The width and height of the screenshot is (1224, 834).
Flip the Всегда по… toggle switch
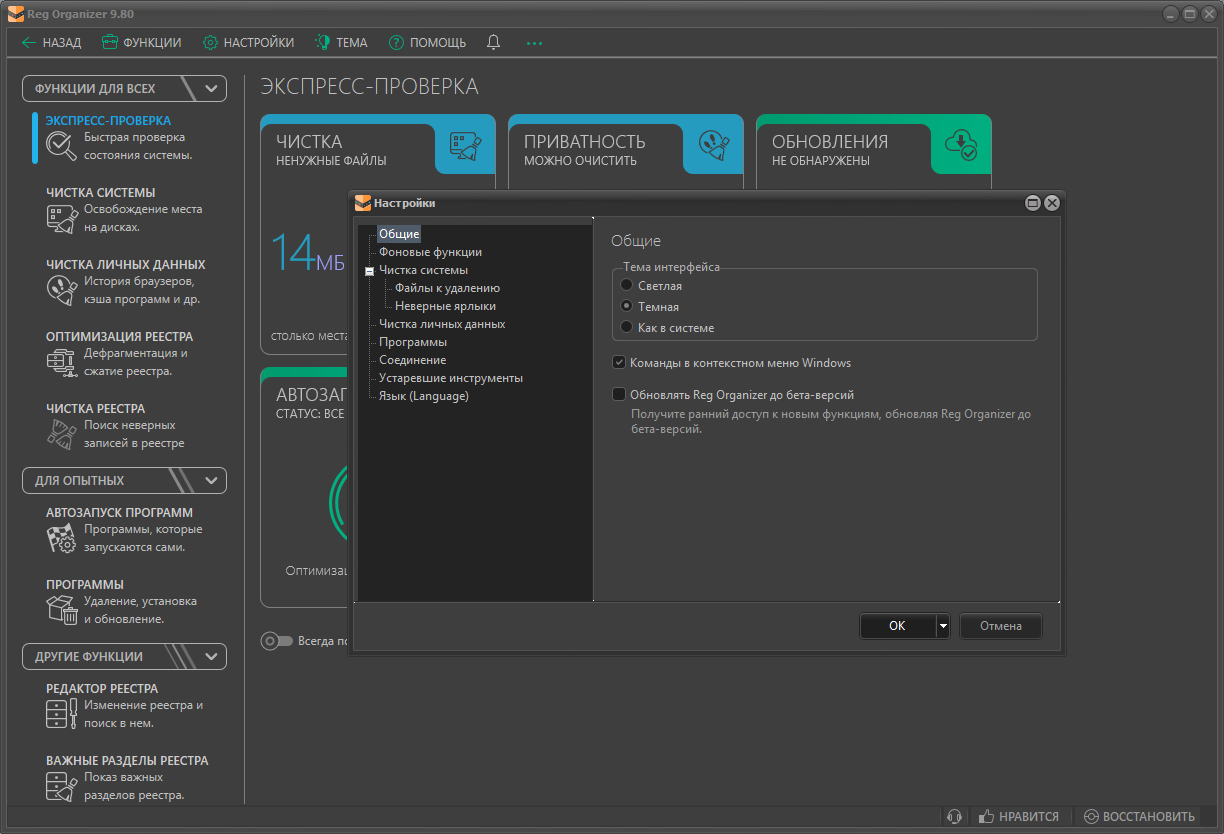pos(277,641)
